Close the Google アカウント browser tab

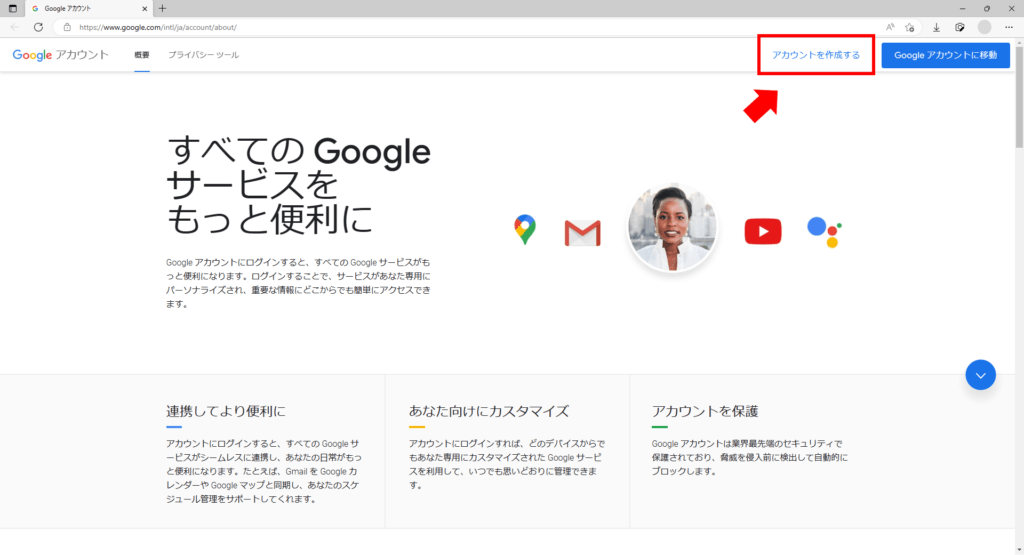click(144, 8)
